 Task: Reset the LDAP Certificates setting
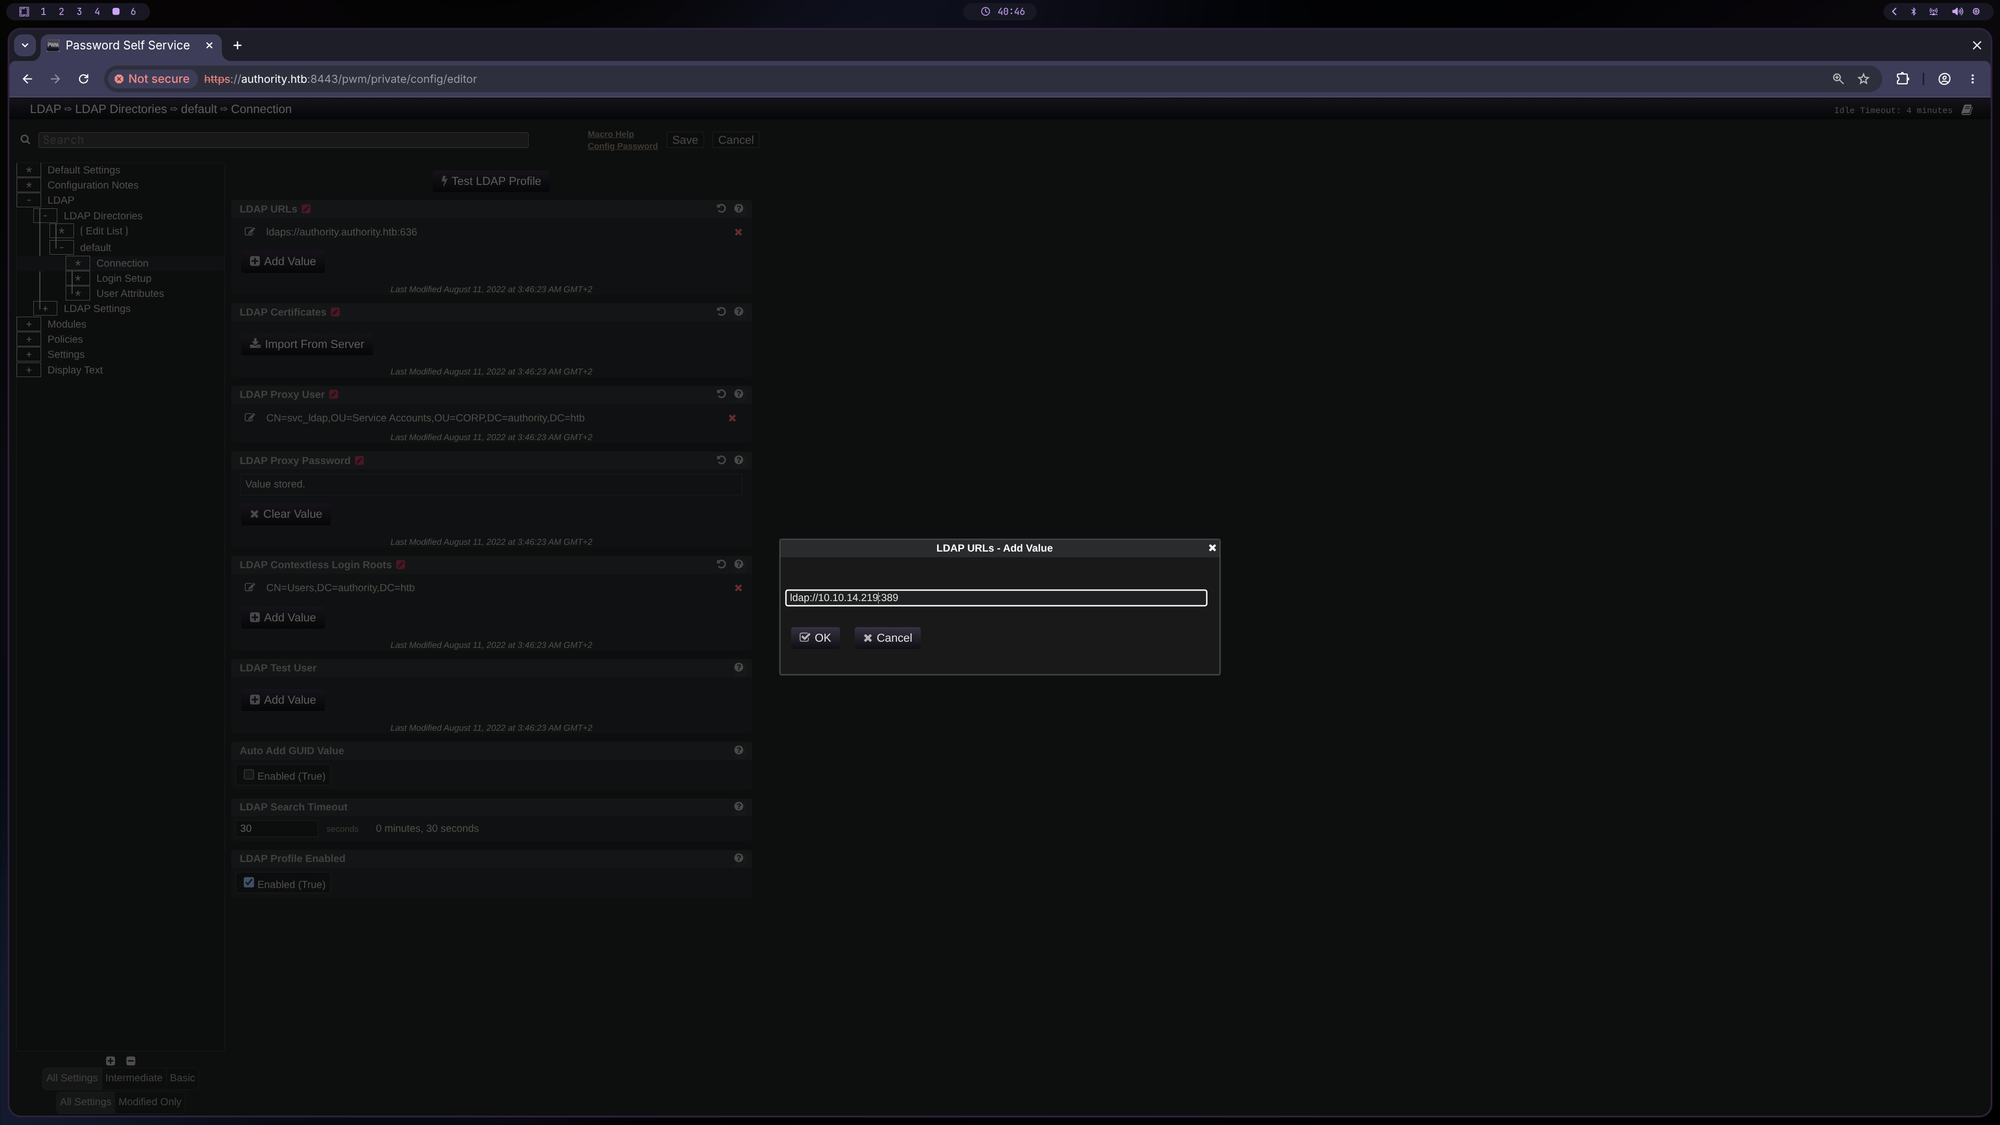(721, 312)
